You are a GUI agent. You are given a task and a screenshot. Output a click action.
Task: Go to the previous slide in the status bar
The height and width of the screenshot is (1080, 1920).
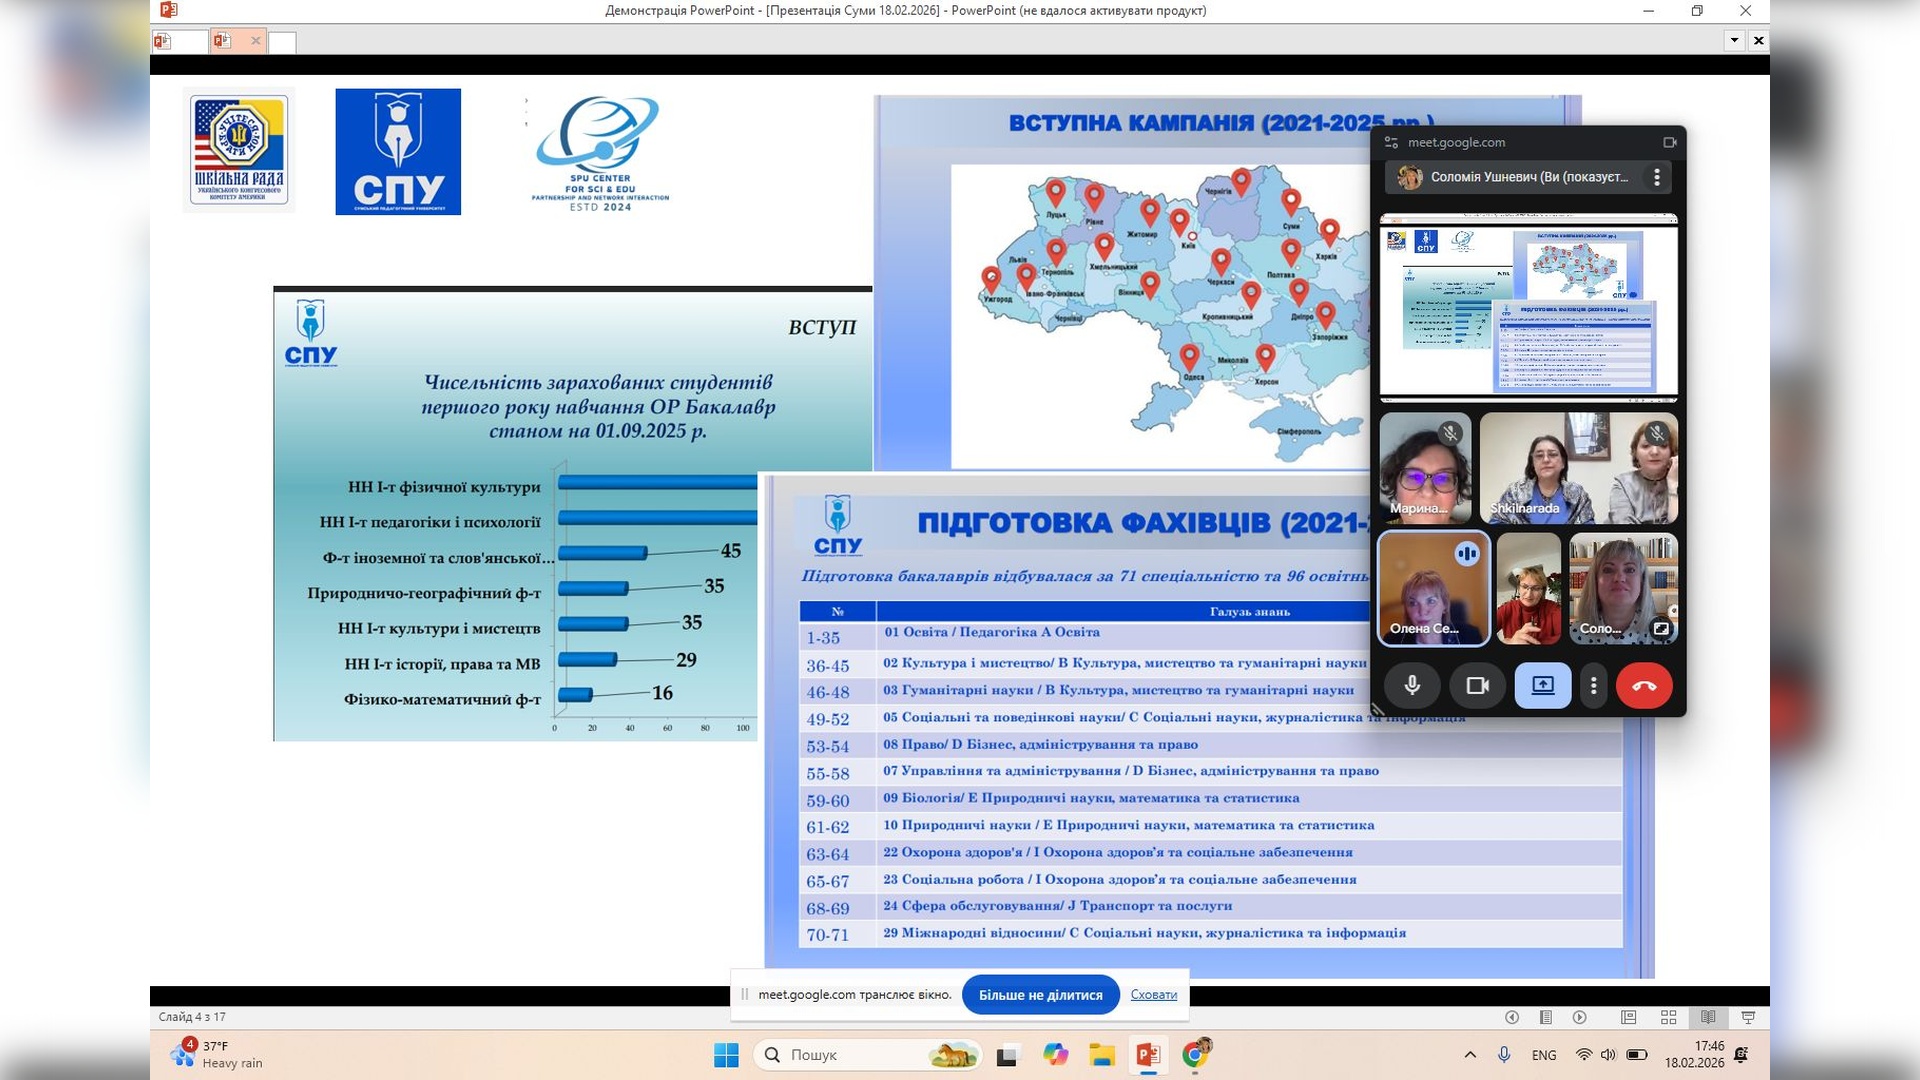click(1512, 1017)
